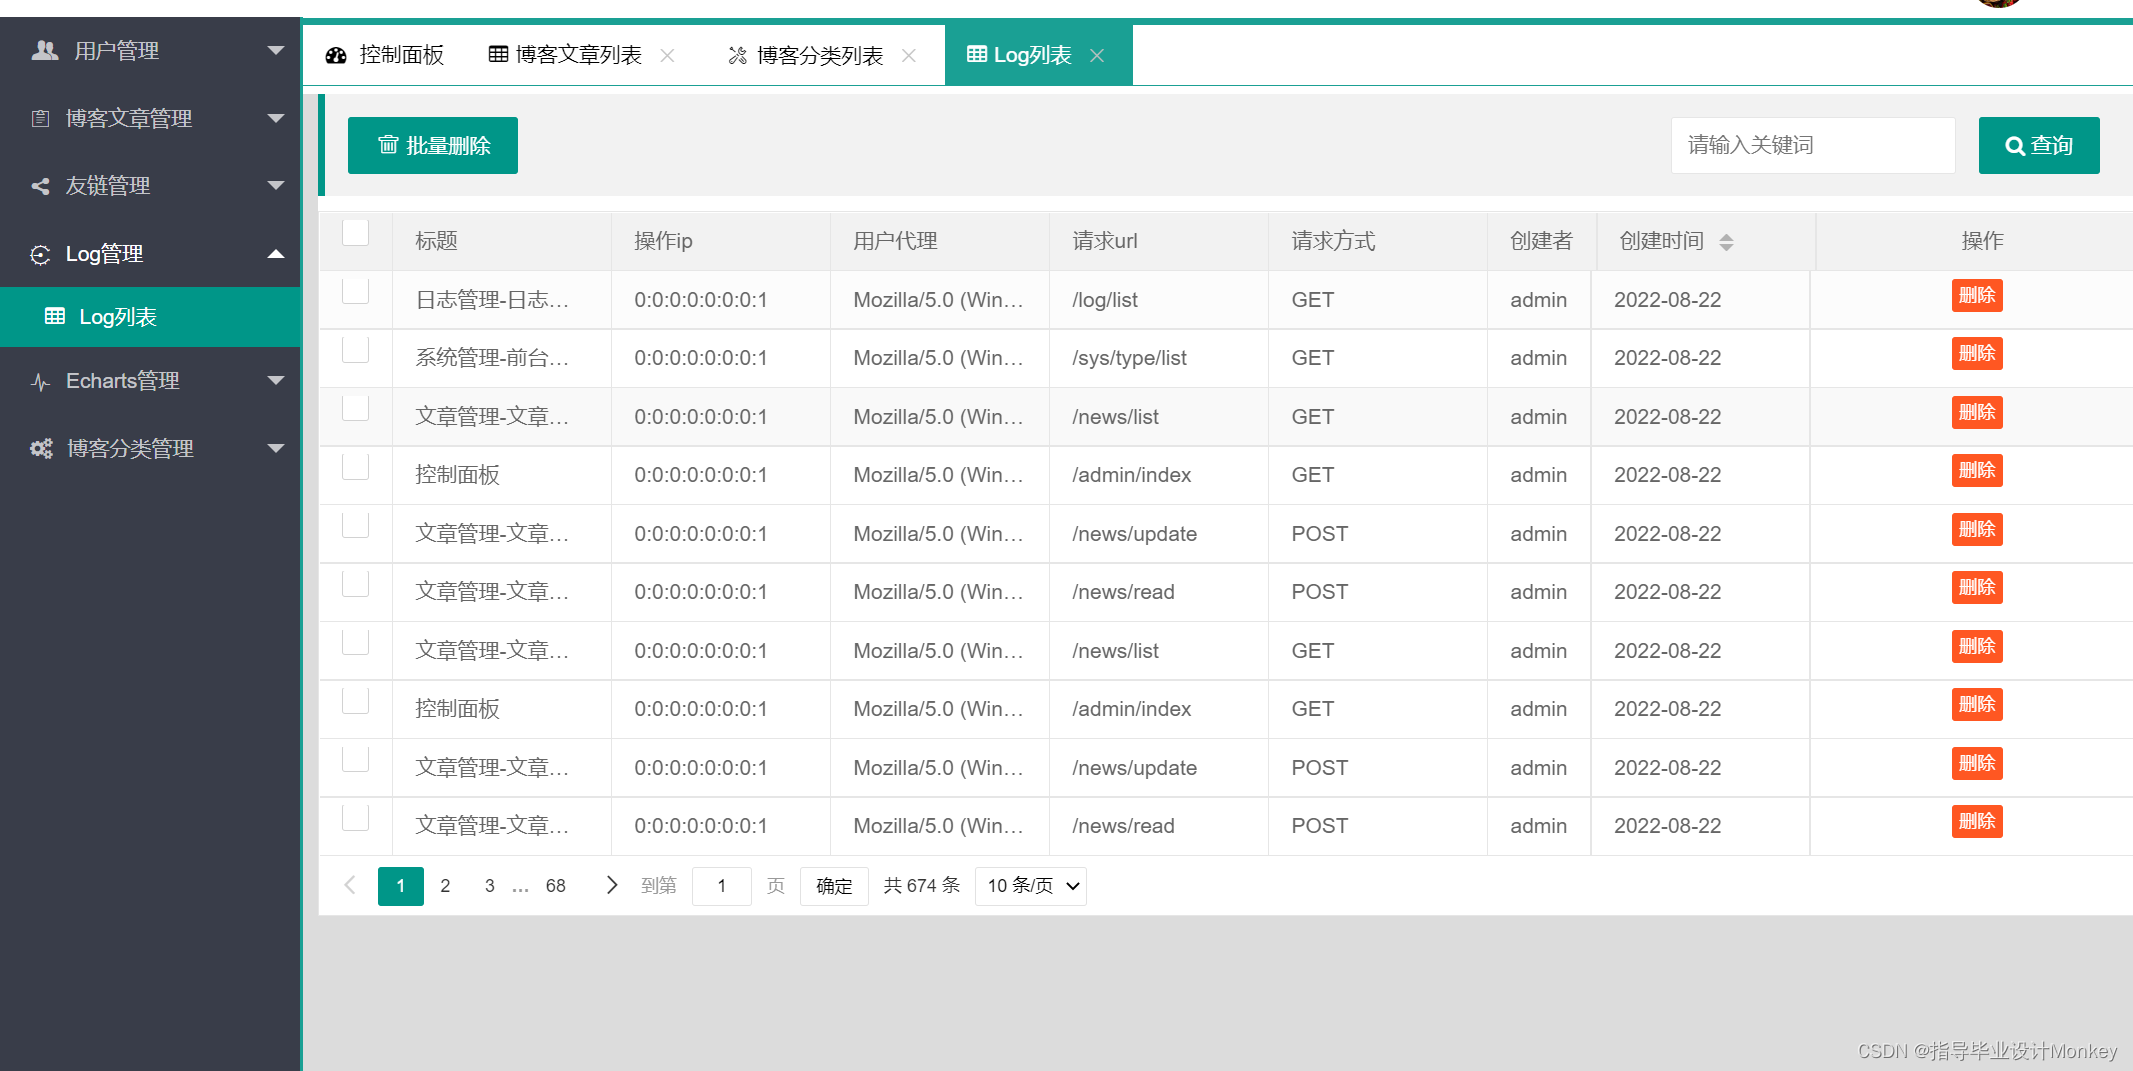2133x1071 pixels.
Task: Tick checkbox for second /news/list row
Action: [356, 642]
